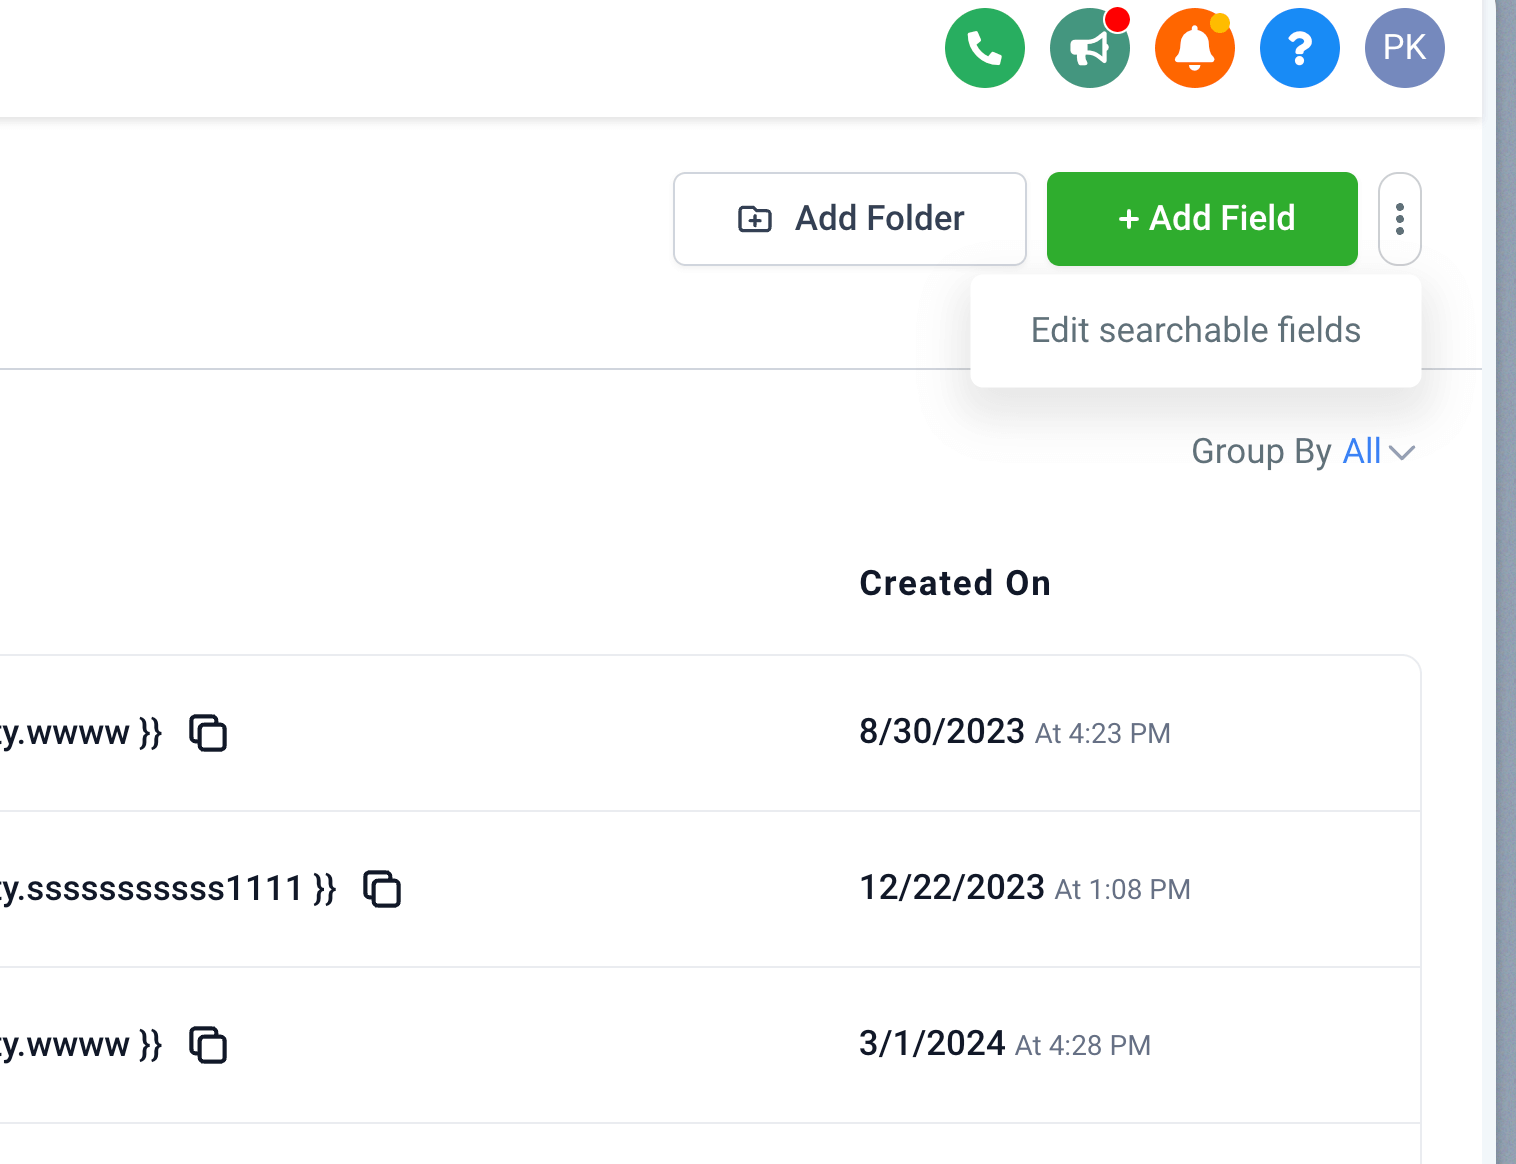
Task: Select the row dated 8/30/2023
Action: click(x=710, y=733)
